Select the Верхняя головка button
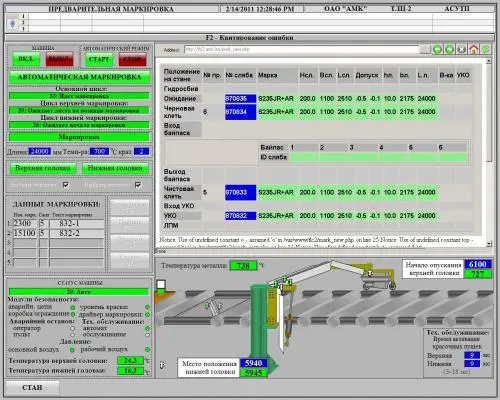Screen dimensions: 500x400 coord(43,168)
